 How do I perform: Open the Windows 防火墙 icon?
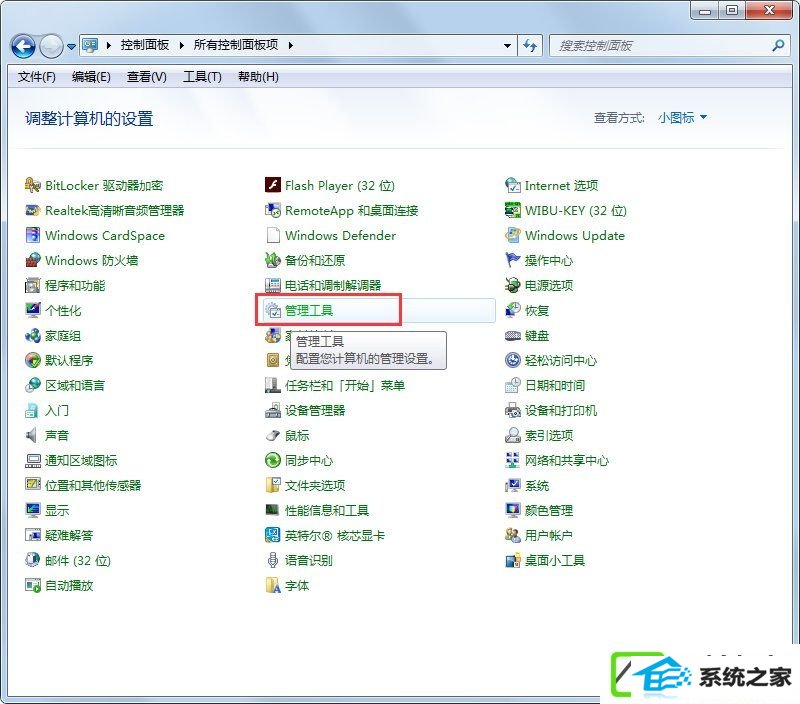[x=33, y=260]
